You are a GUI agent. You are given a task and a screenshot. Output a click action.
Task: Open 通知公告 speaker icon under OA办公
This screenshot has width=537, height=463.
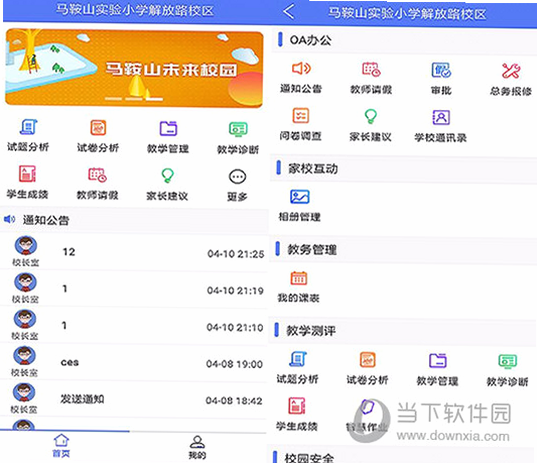pos(301,68)
